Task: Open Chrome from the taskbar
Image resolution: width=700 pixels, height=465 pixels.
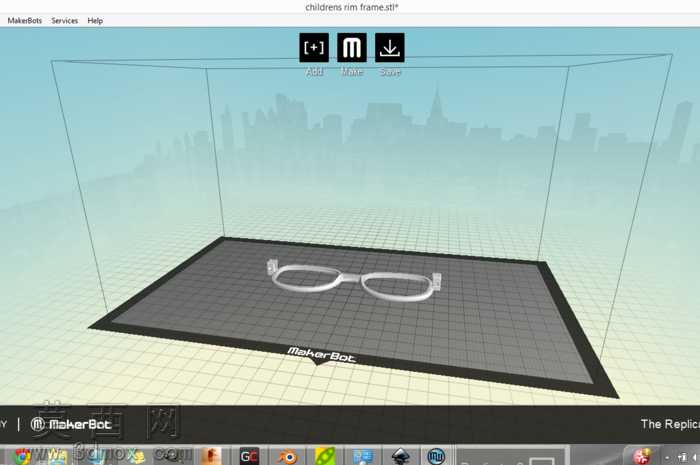Action: (x=22, y=456)
